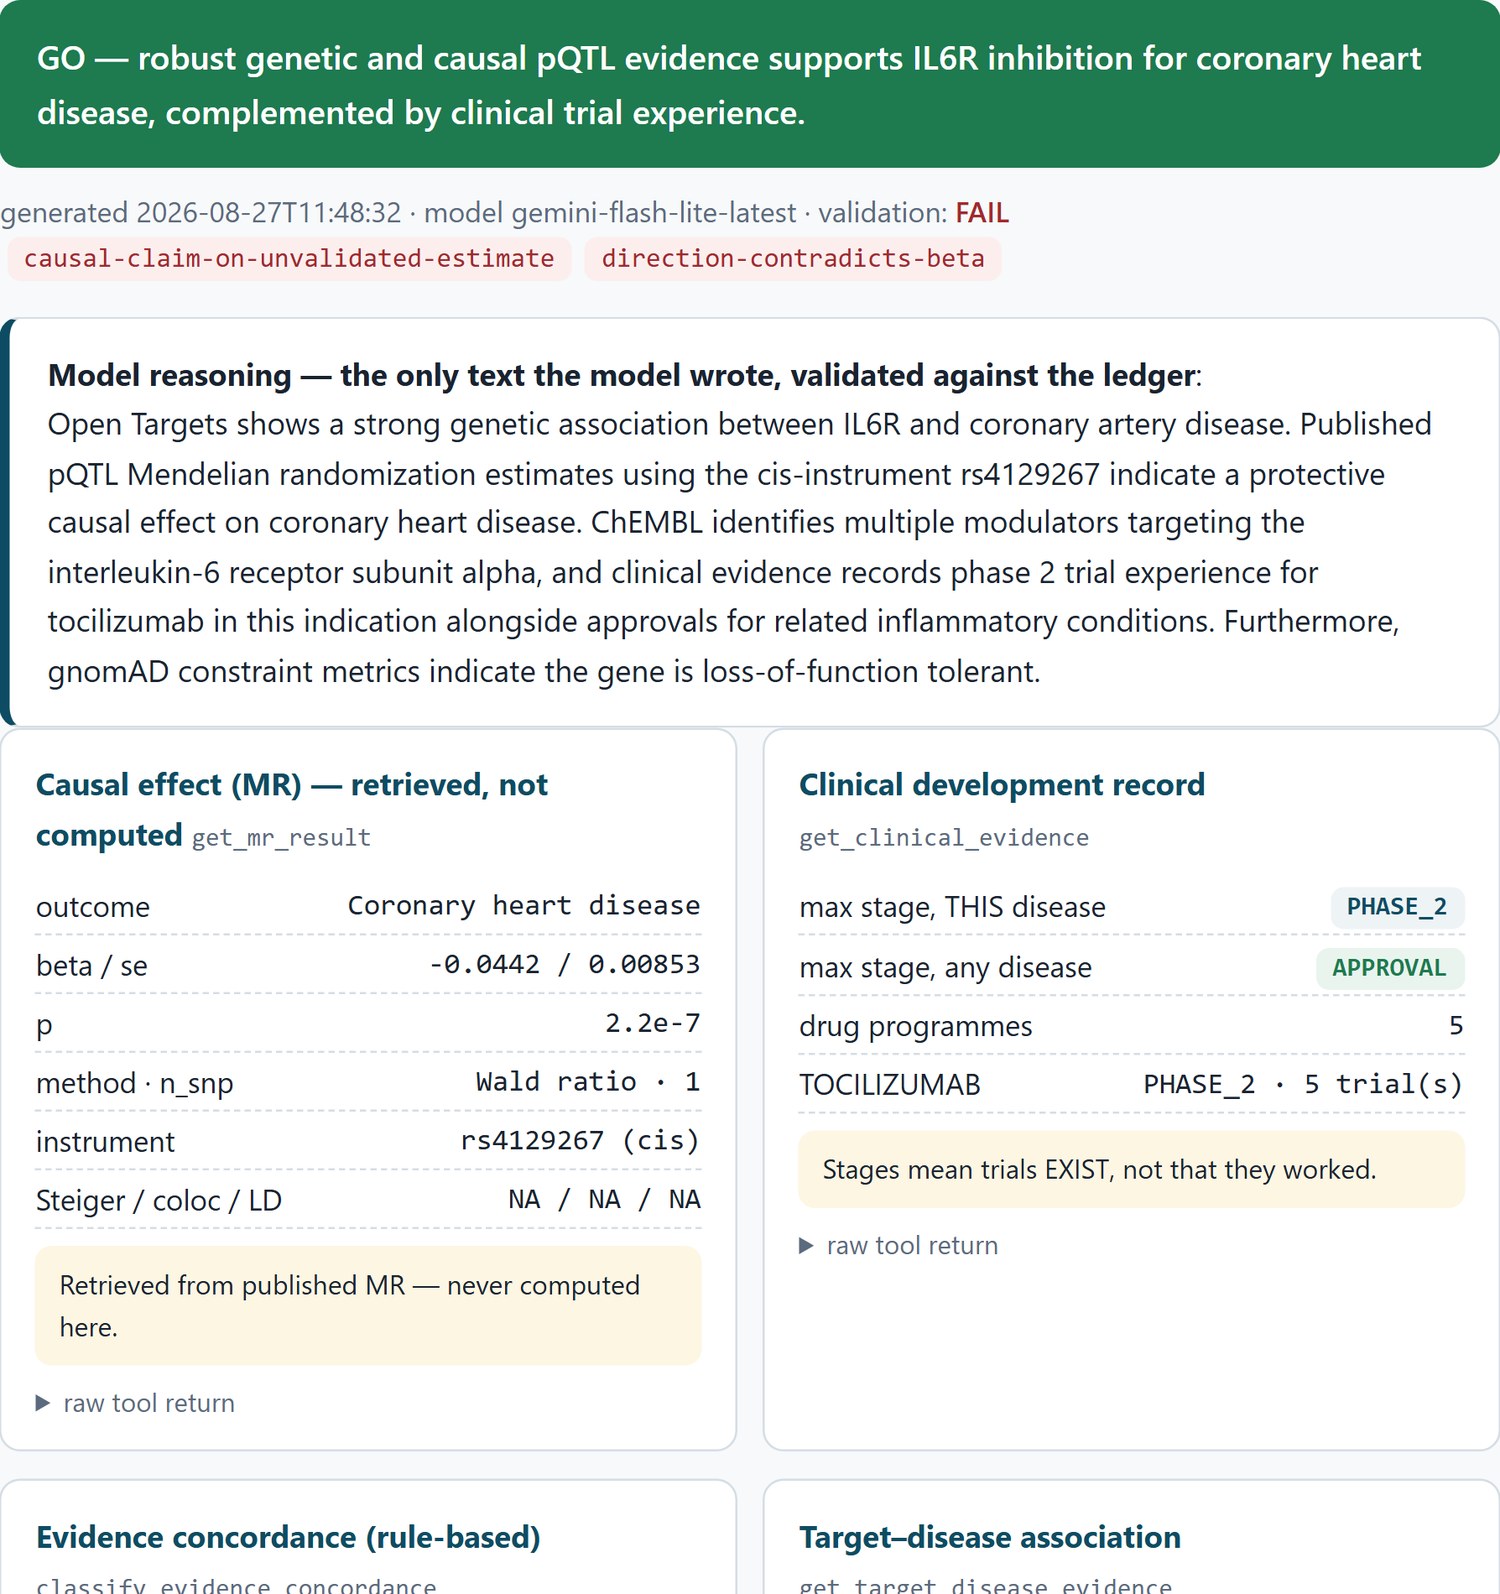This screenshot has width=1500, height=1594.
Task: Click the APPROVAL stage badge
Action: pos(1390,968)
